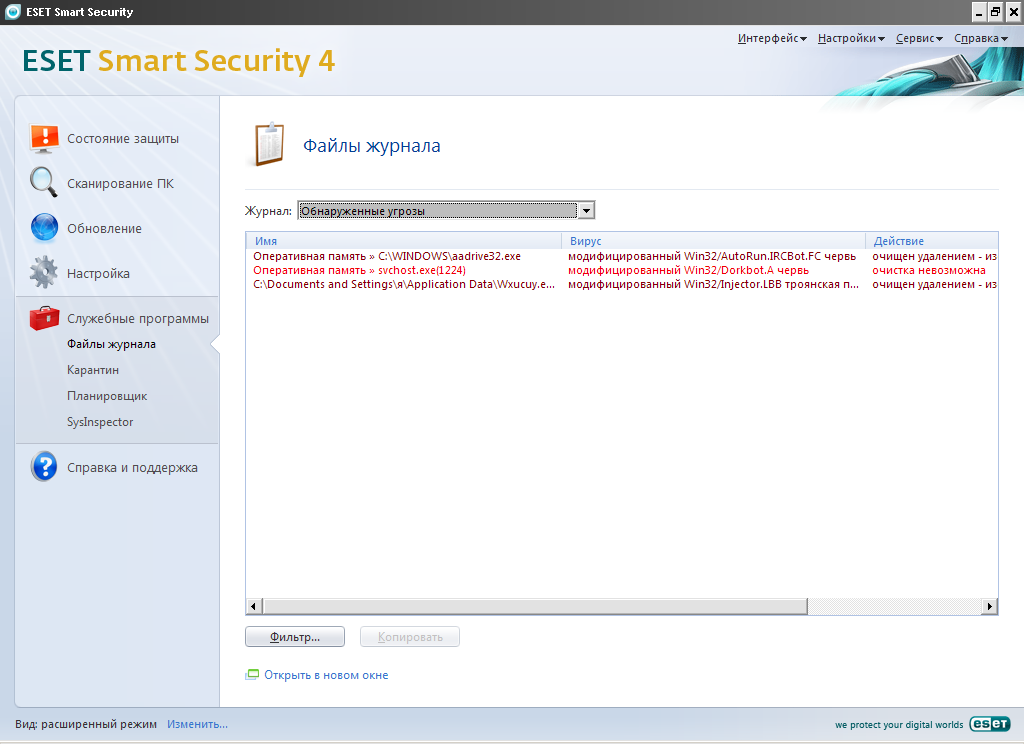The image size is (1024, 744).
Task: Follow the Открыть в новом окне link
Action: tap(326, 675)
